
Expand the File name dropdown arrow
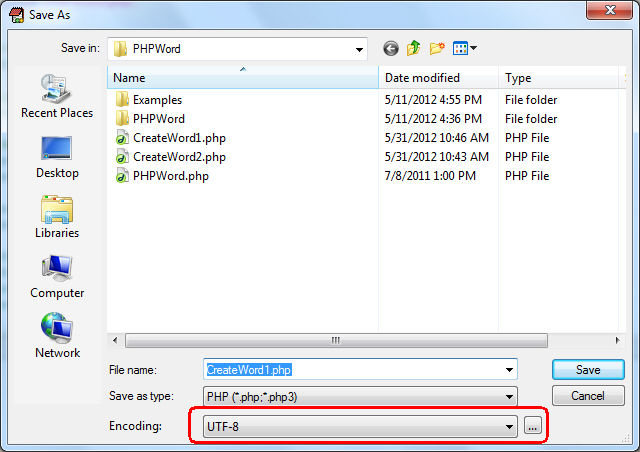(x=509, y=370)
